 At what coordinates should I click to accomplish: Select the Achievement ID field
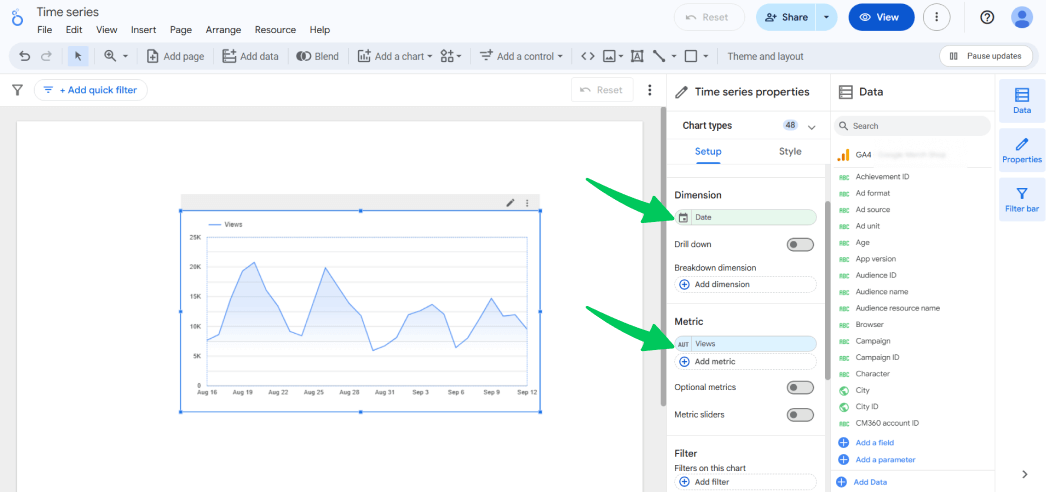(x=882, y=177)
